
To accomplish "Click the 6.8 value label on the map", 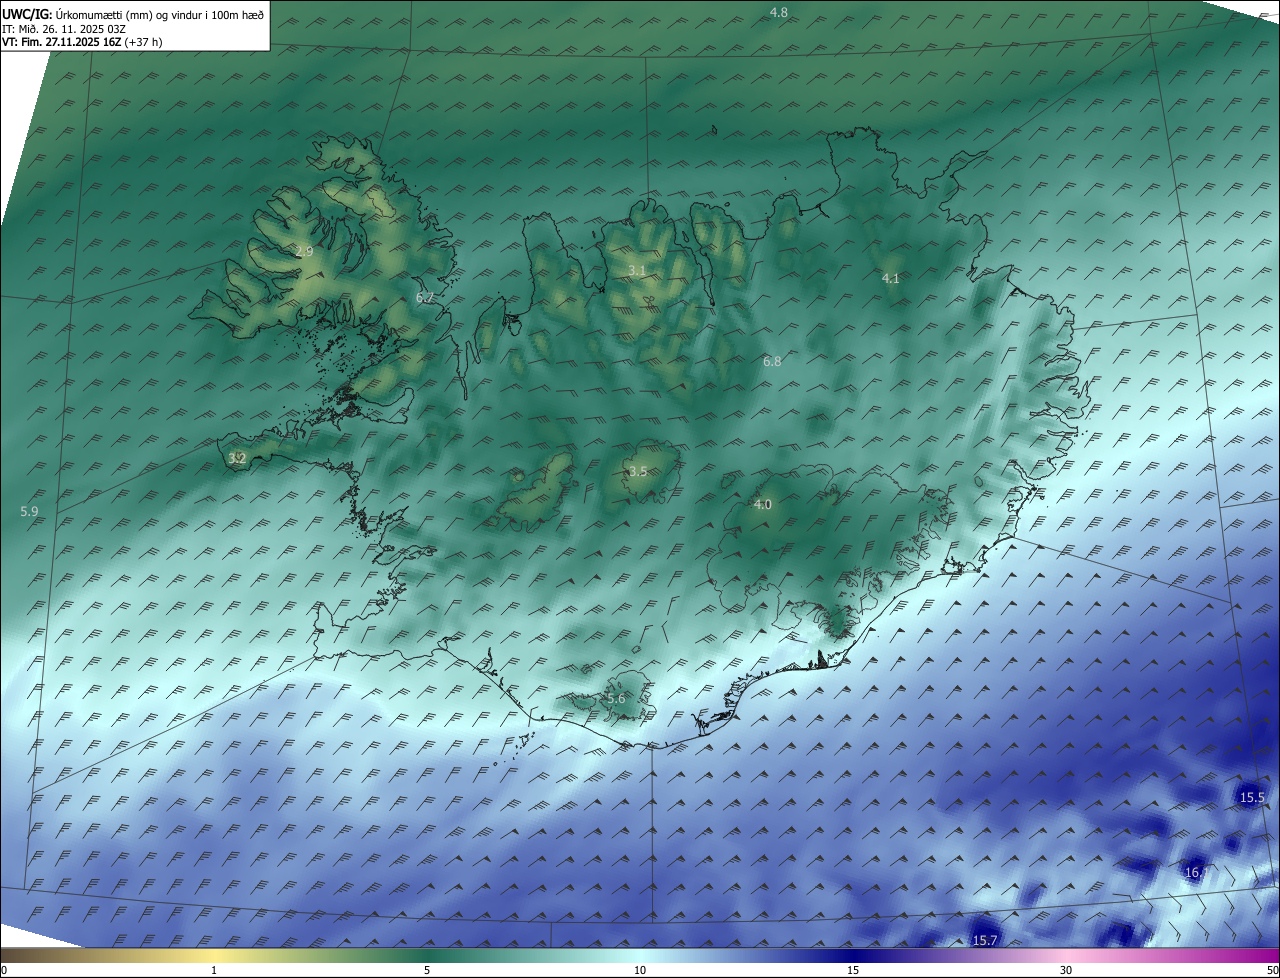I will [x=772, y=362].
